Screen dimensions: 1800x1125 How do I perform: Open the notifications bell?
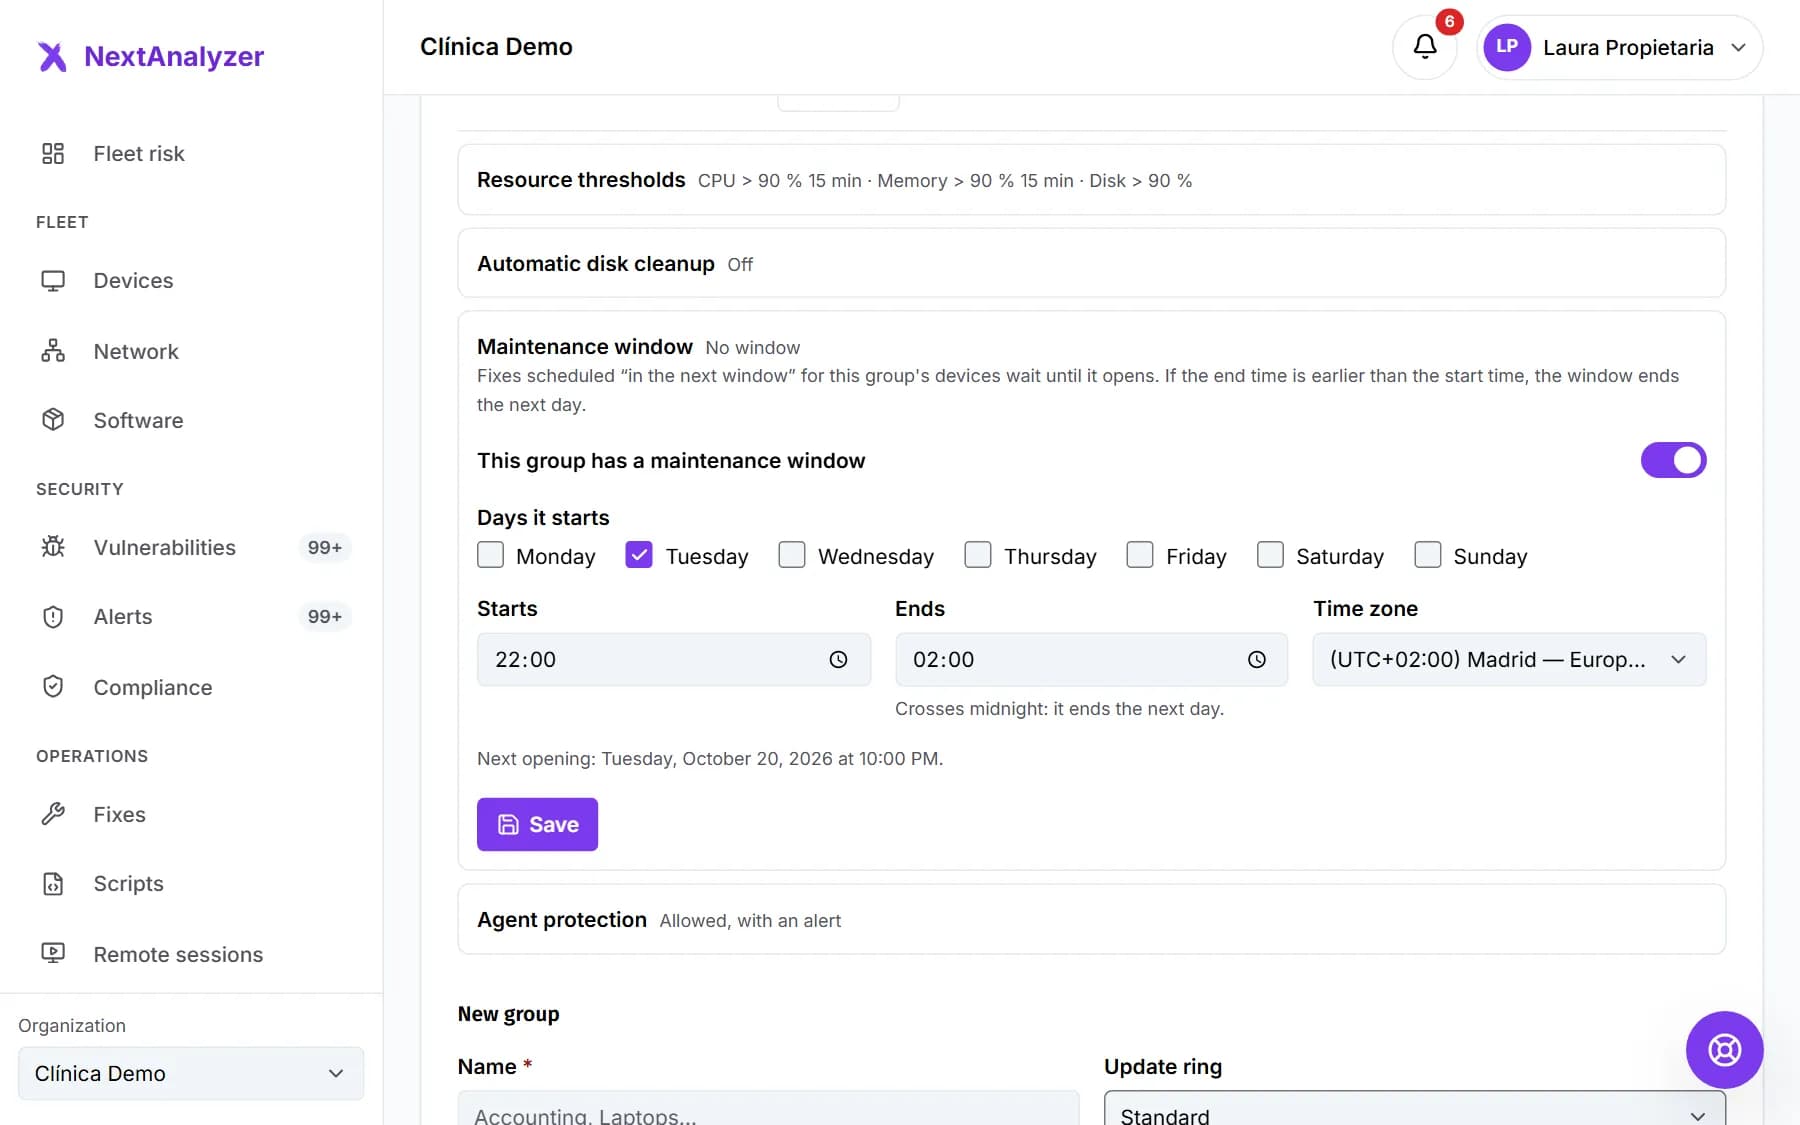point(1424,47)
